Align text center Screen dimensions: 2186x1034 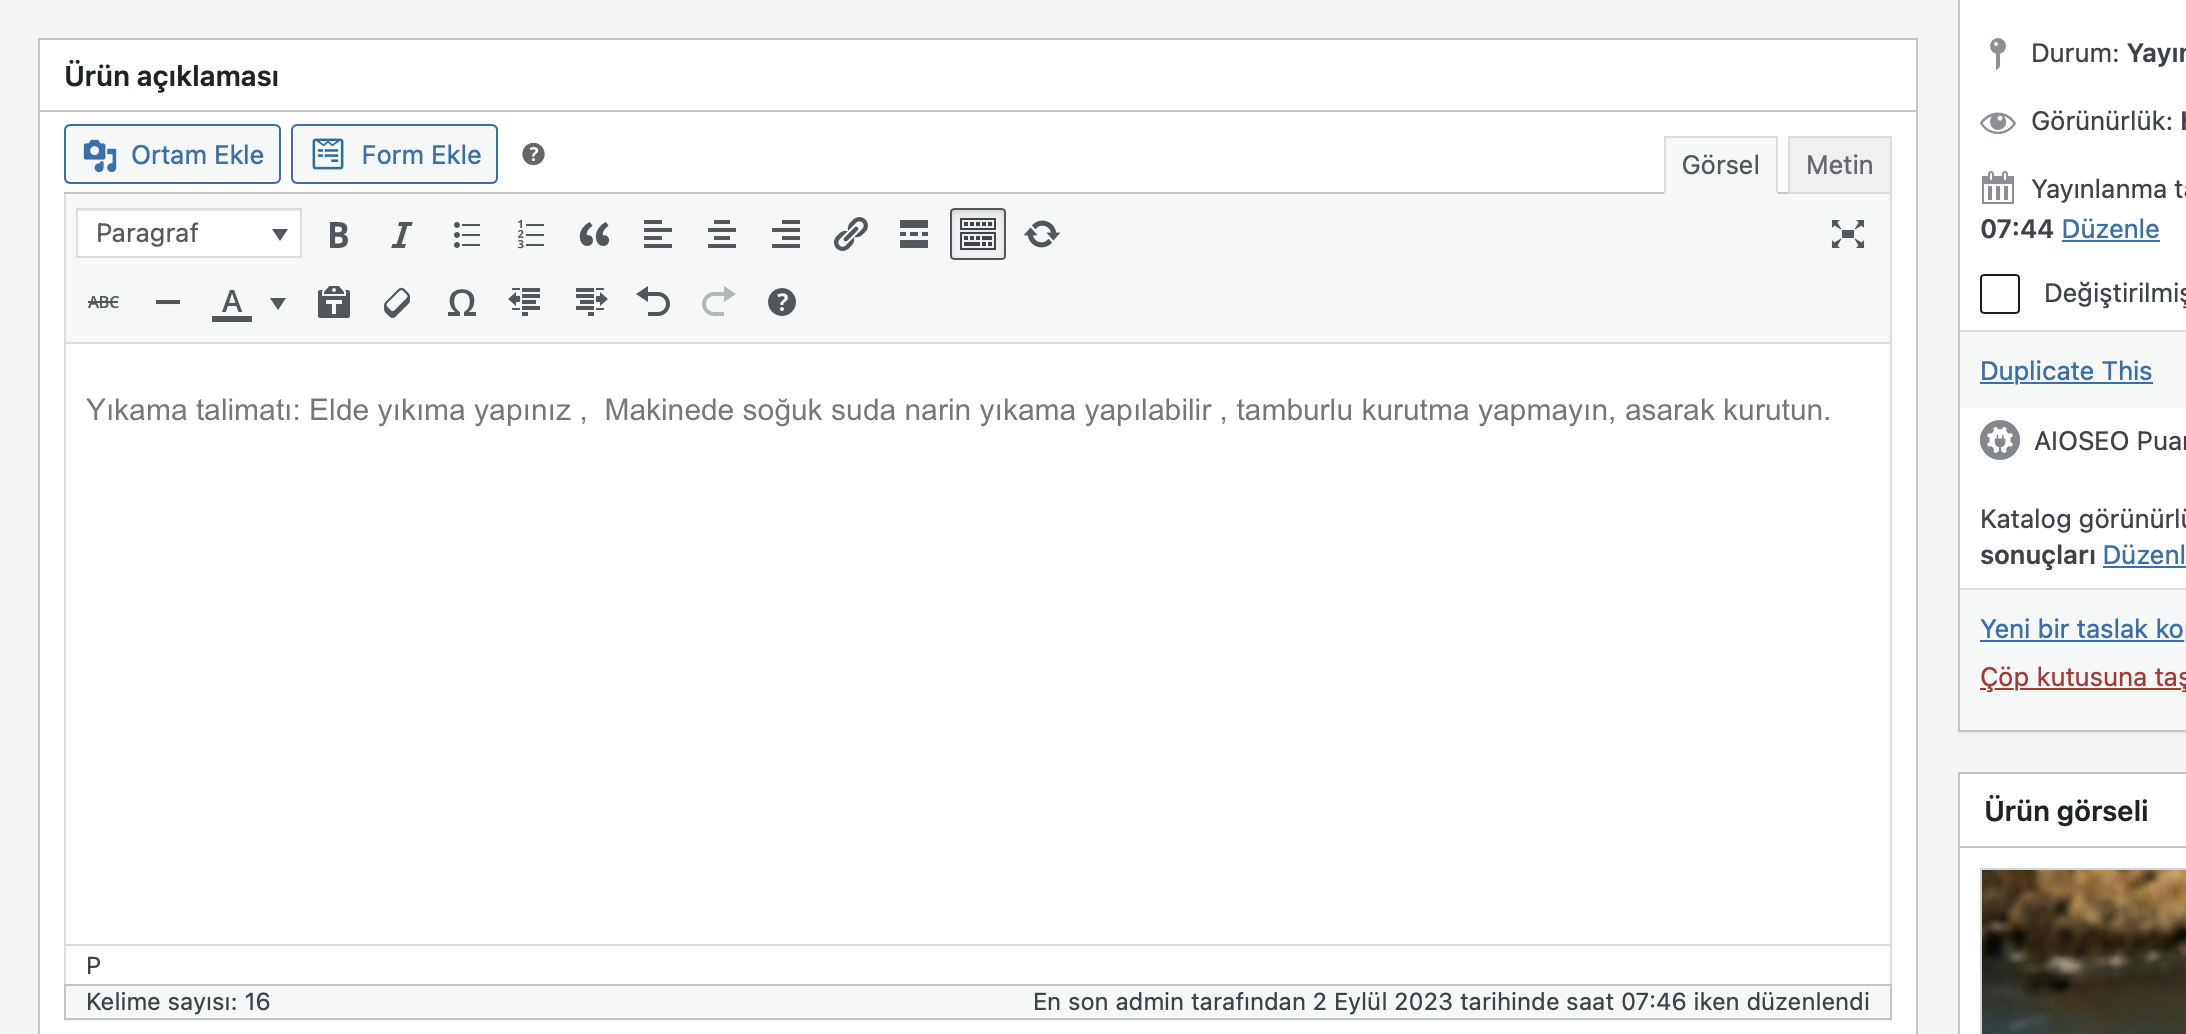(722, 234)
